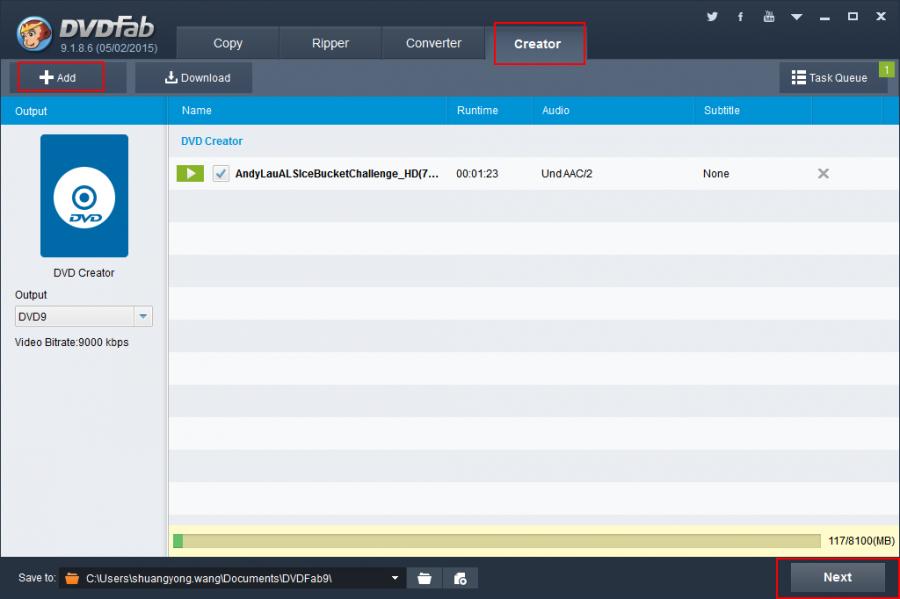Switch to the Copy tab
The image size is (900, 599).
click(228, 43)
